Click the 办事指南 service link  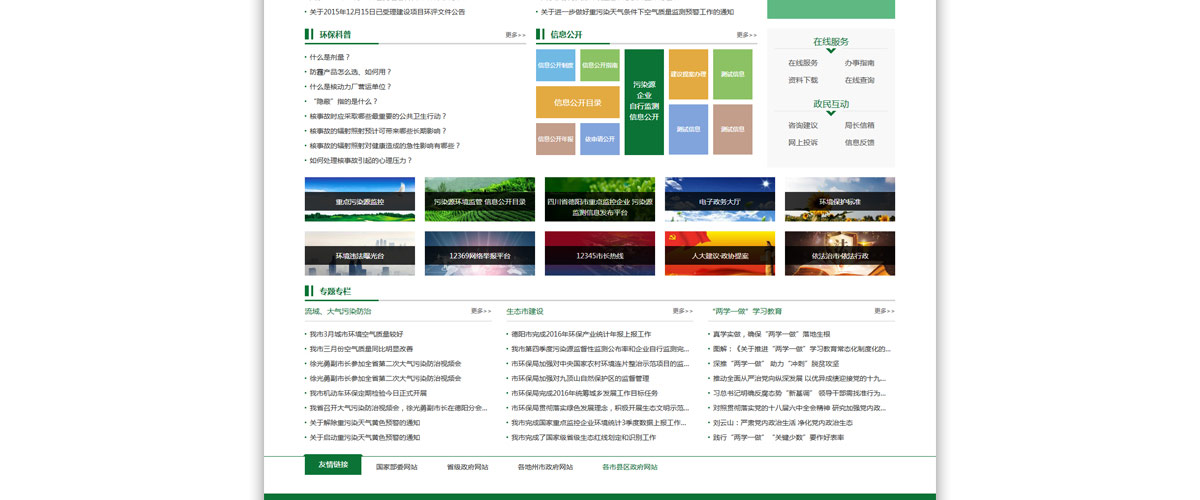(x=859, y=63)
